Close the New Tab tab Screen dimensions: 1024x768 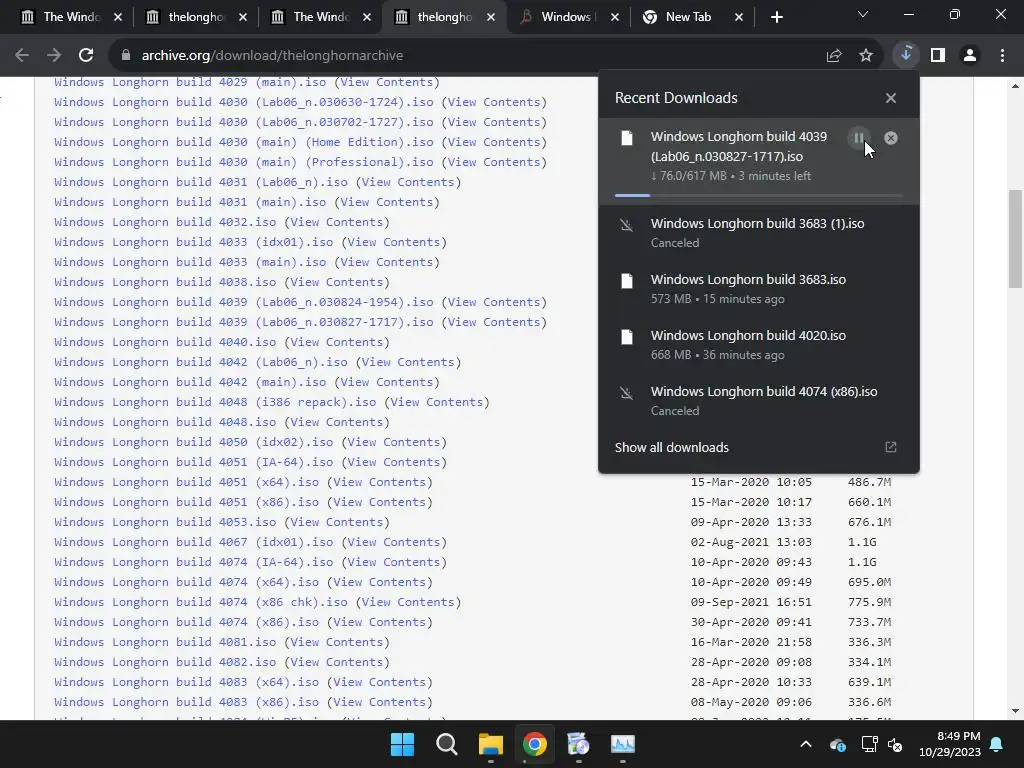tap(739, 17)
